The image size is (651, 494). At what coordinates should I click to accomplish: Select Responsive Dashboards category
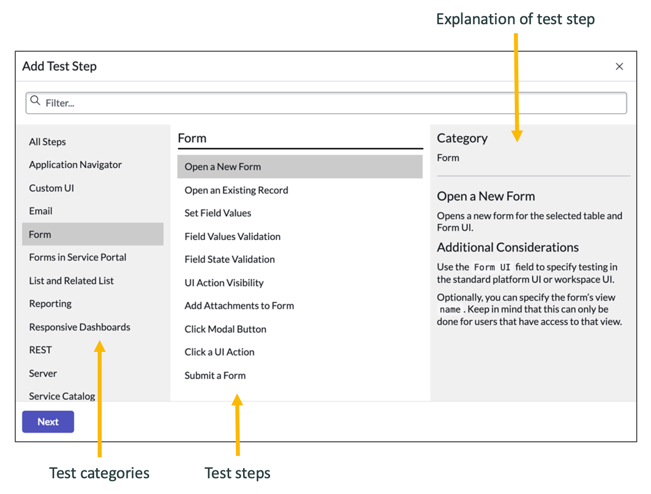pyautogui.click(x=79, y=327)
